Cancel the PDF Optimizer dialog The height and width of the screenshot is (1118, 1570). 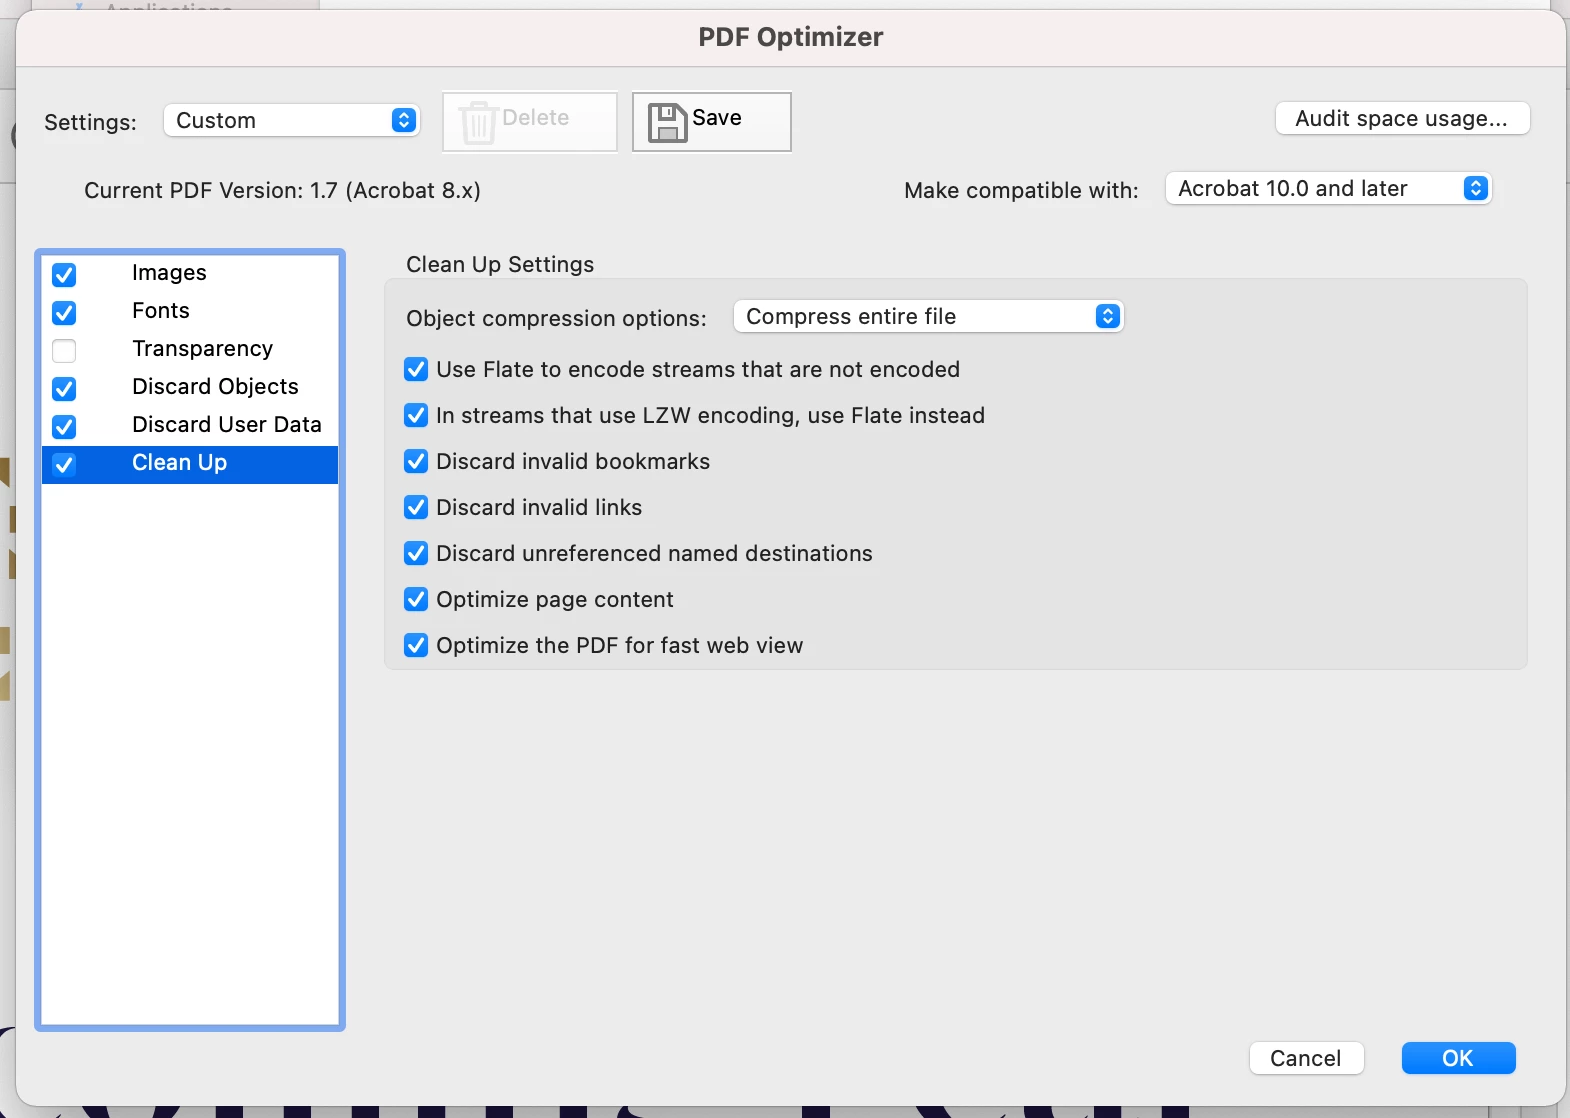pos(1306,1058)
